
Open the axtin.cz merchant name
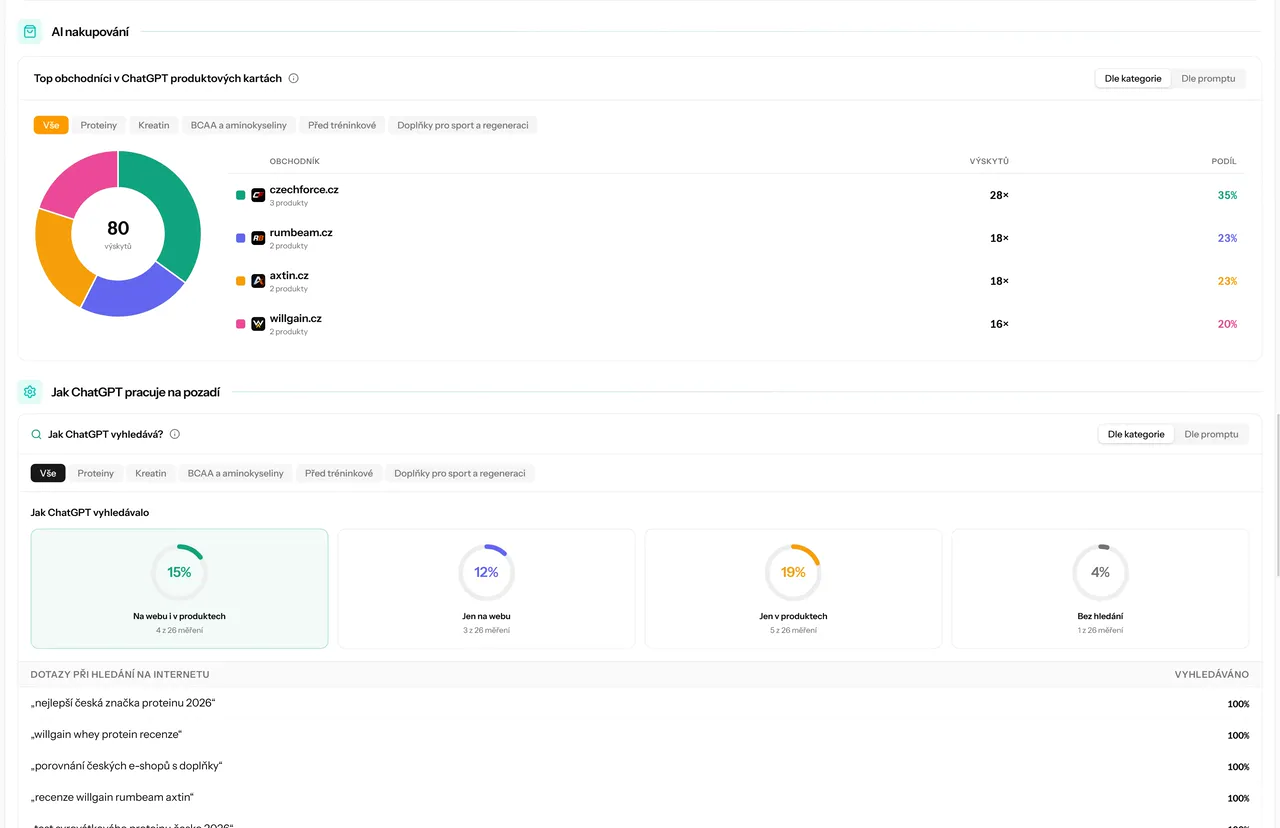pos(289,275)
